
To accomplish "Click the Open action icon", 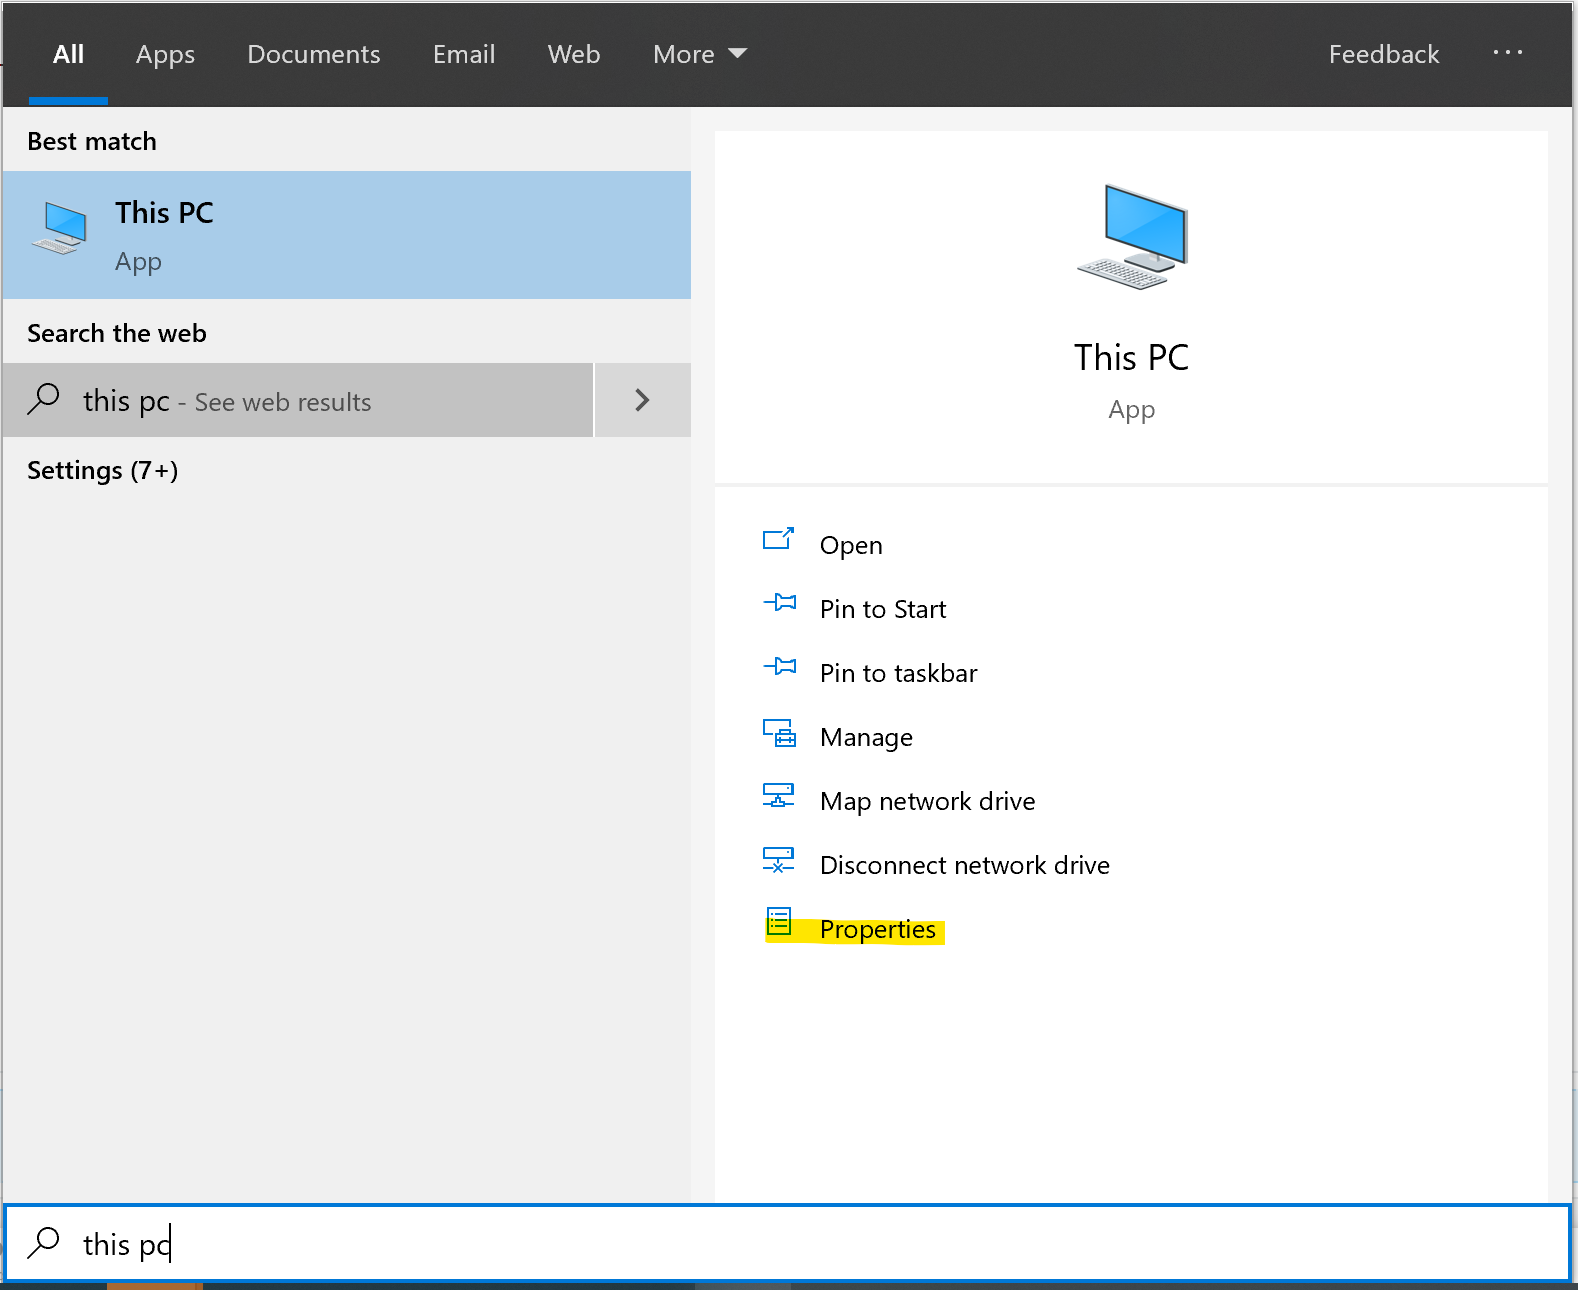I will 778,540.
